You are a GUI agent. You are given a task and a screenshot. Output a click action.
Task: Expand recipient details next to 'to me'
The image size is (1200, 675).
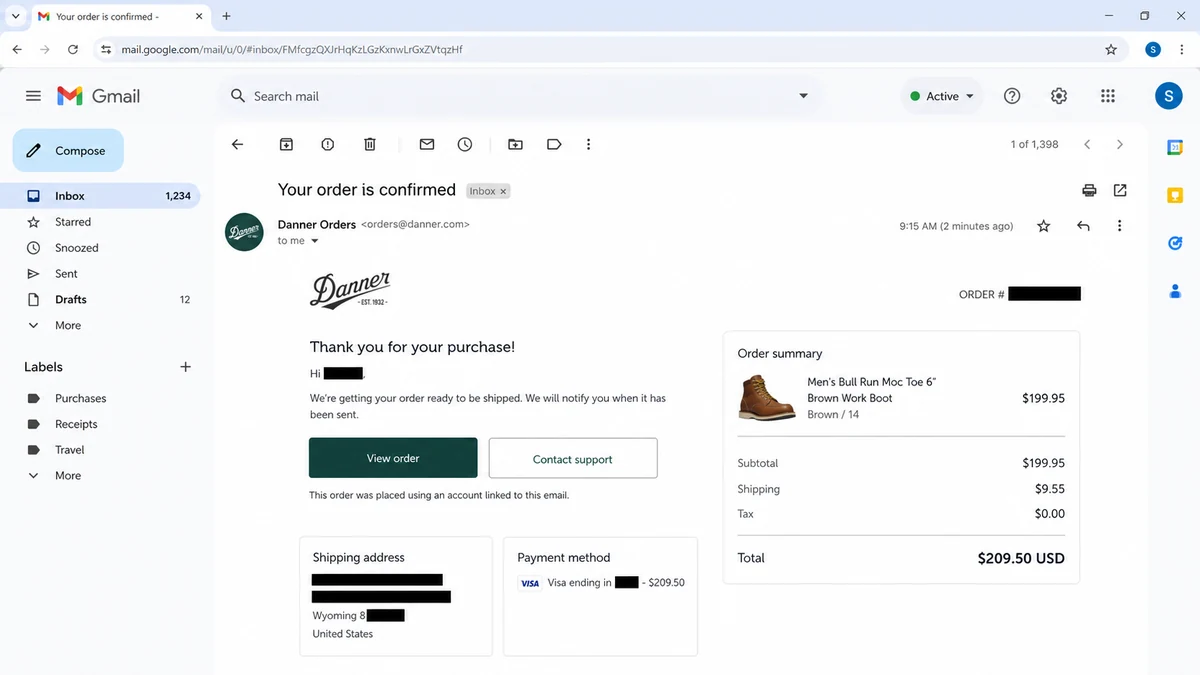(314, 241)
